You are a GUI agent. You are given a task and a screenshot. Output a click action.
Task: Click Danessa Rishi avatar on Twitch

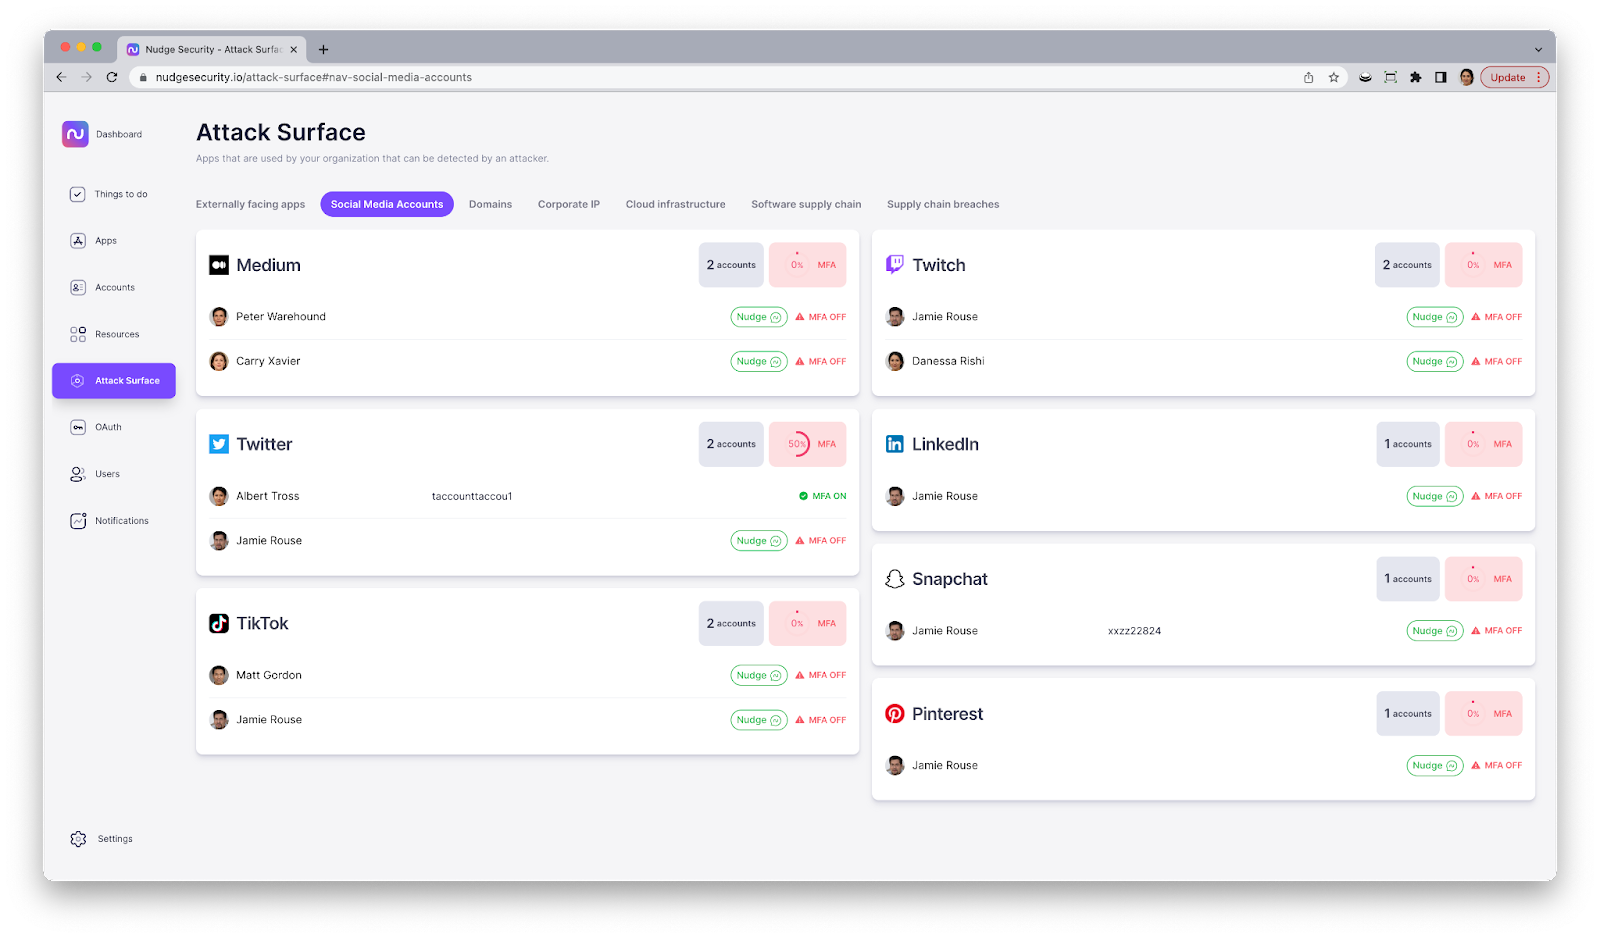coord(895,361)
